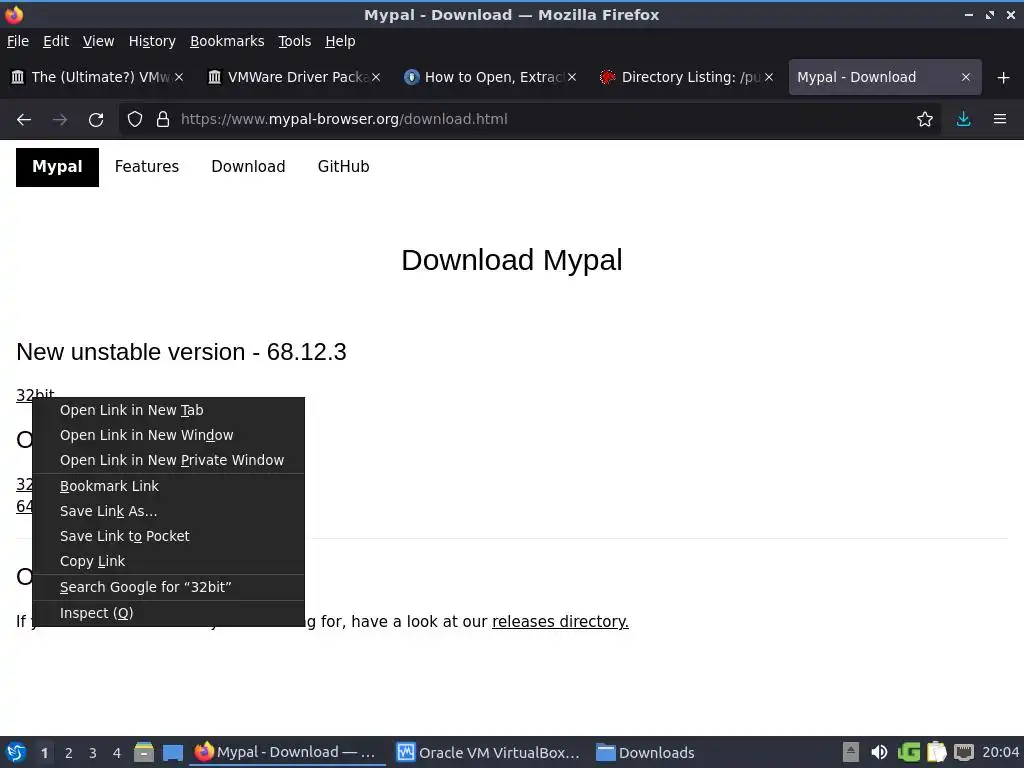This screenshot has height=768, width=1024.
Task: Switch to Oracle VM VirtualBox taskbar window
Action: point(488,753)
